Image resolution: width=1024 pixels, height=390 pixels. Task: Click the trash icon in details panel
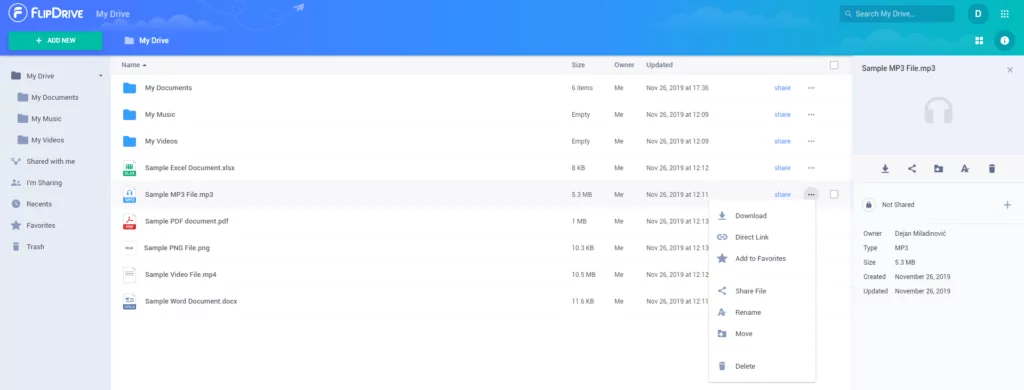pyautogui.click(x=991, y=169)
